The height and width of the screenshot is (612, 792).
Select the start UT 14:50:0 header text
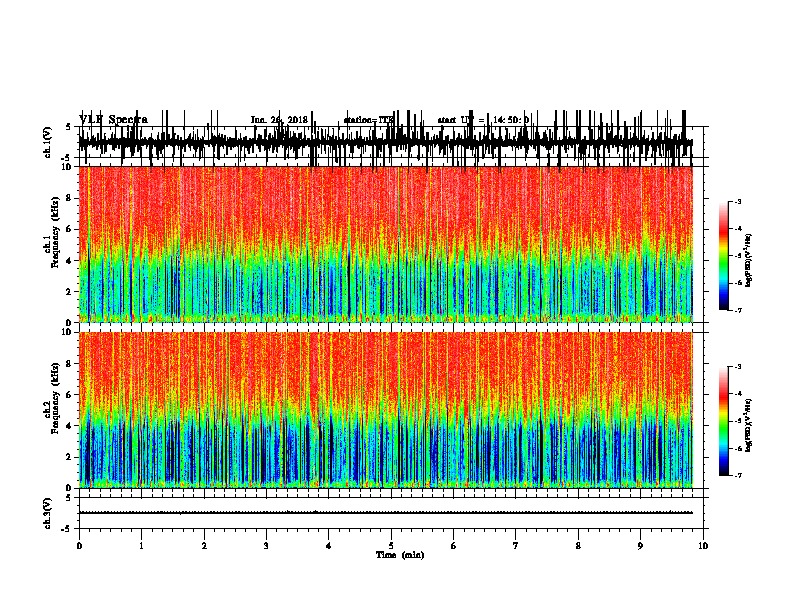point(483,120)
